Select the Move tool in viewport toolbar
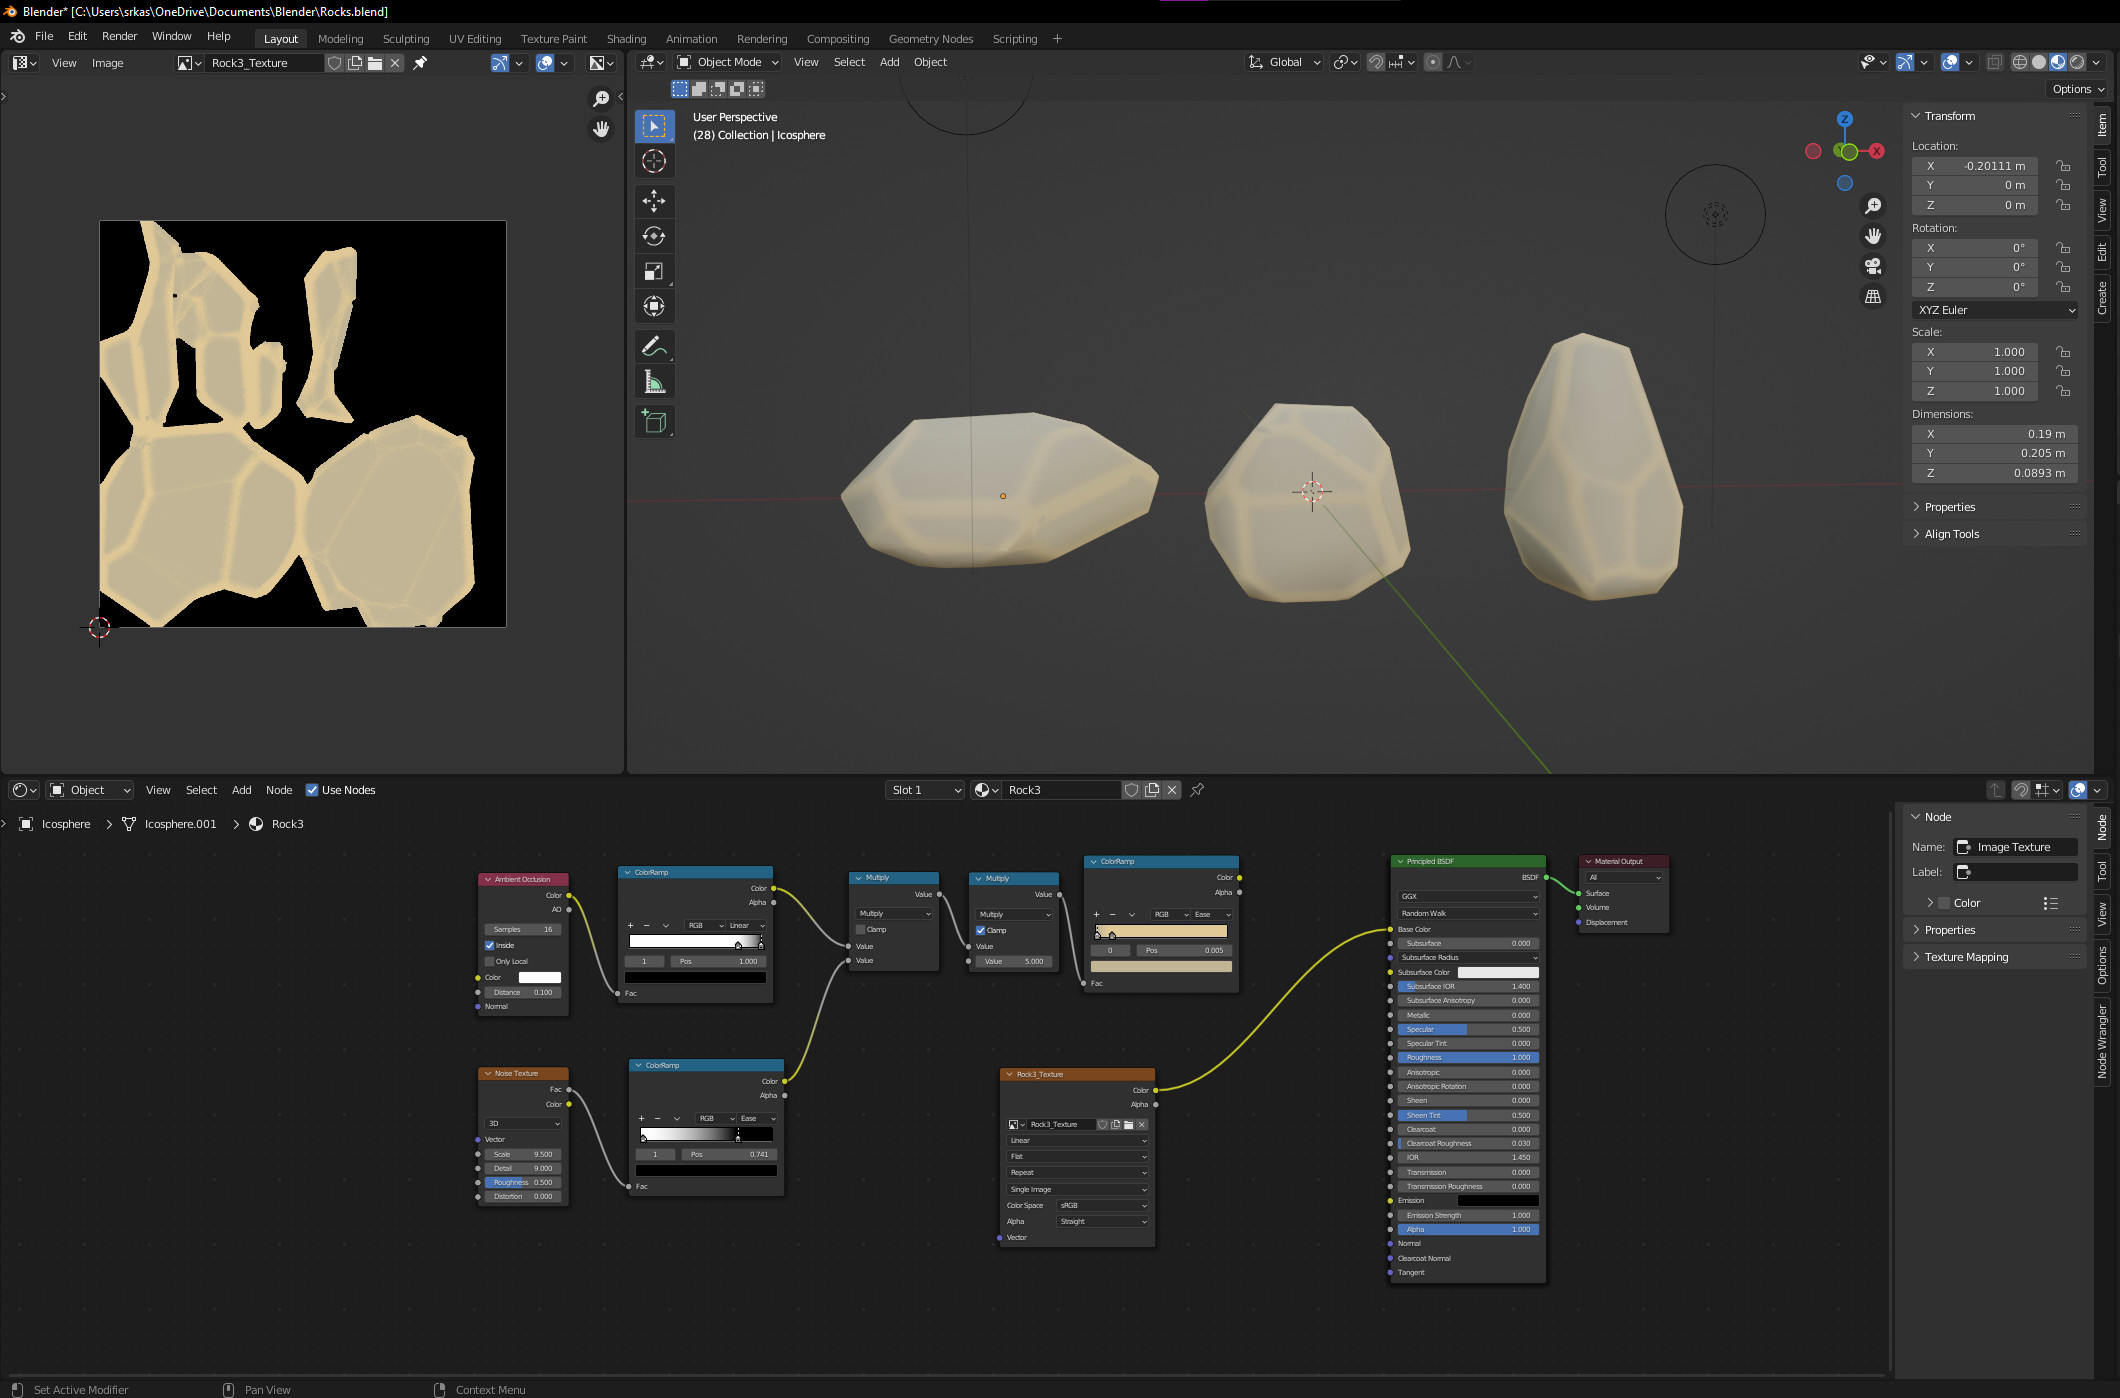This screenshot has width=2120, height=1398. coord(654,201)
